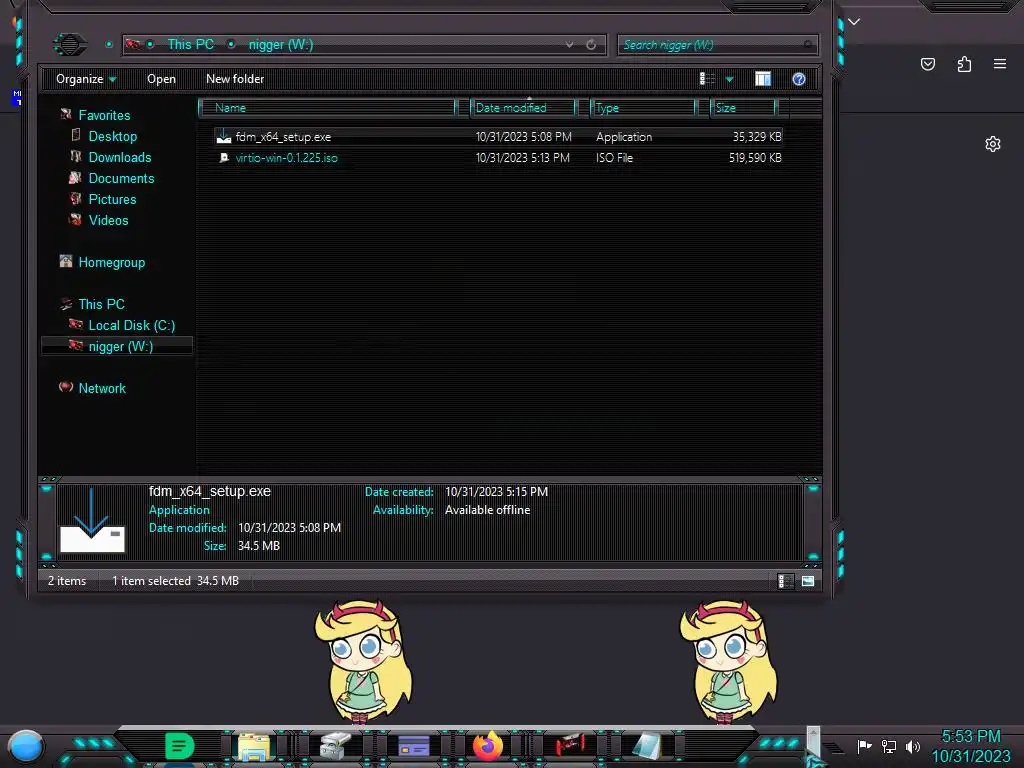Screen dimensions: 1024x768
Task: Create a New folder from the toolbar
Action: (235, 79)
